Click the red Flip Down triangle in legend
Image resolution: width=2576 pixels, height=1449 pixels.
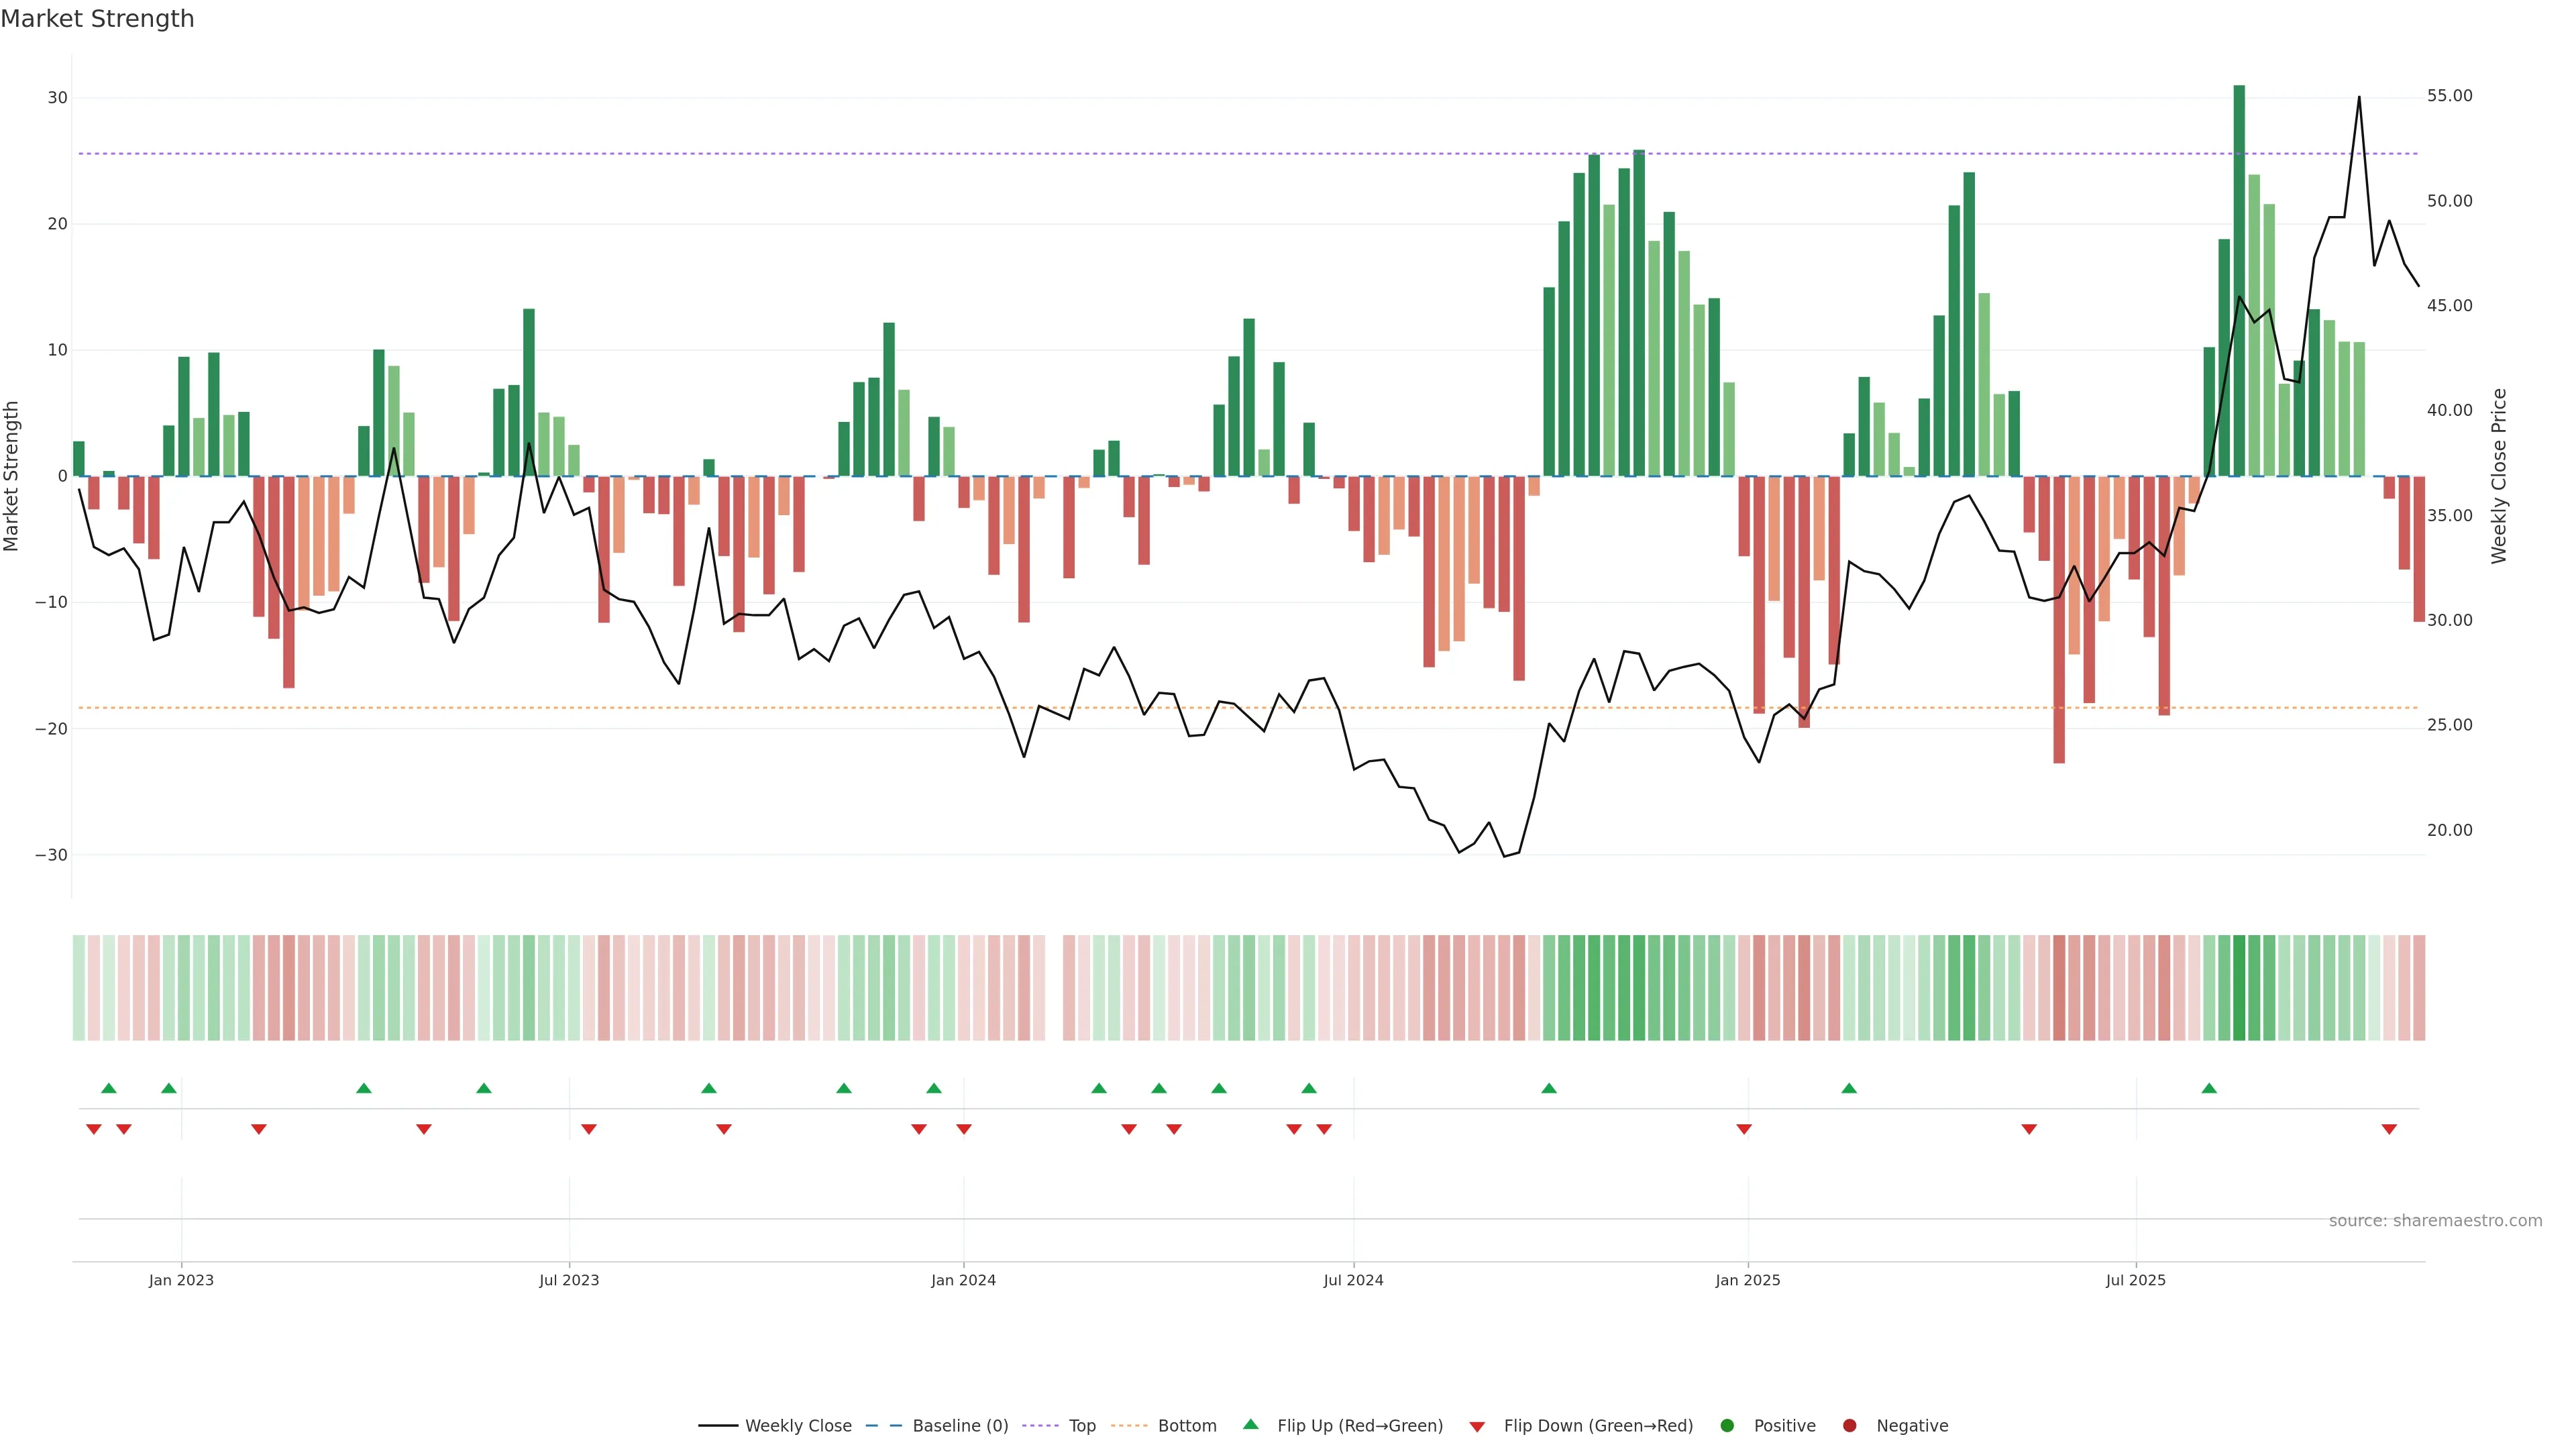point(1477,1426)
